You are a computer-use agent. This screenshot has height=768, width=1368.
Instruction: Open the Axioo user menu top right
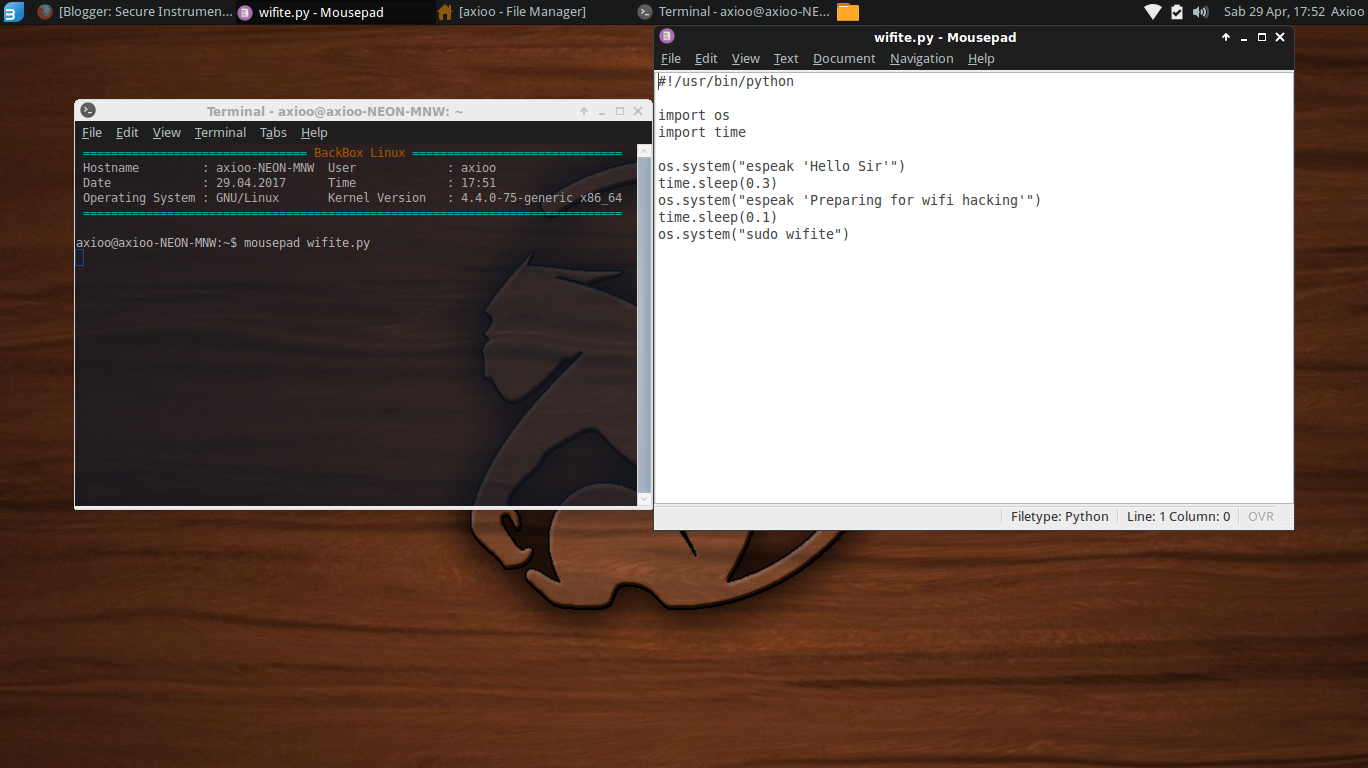point(1347,12)
